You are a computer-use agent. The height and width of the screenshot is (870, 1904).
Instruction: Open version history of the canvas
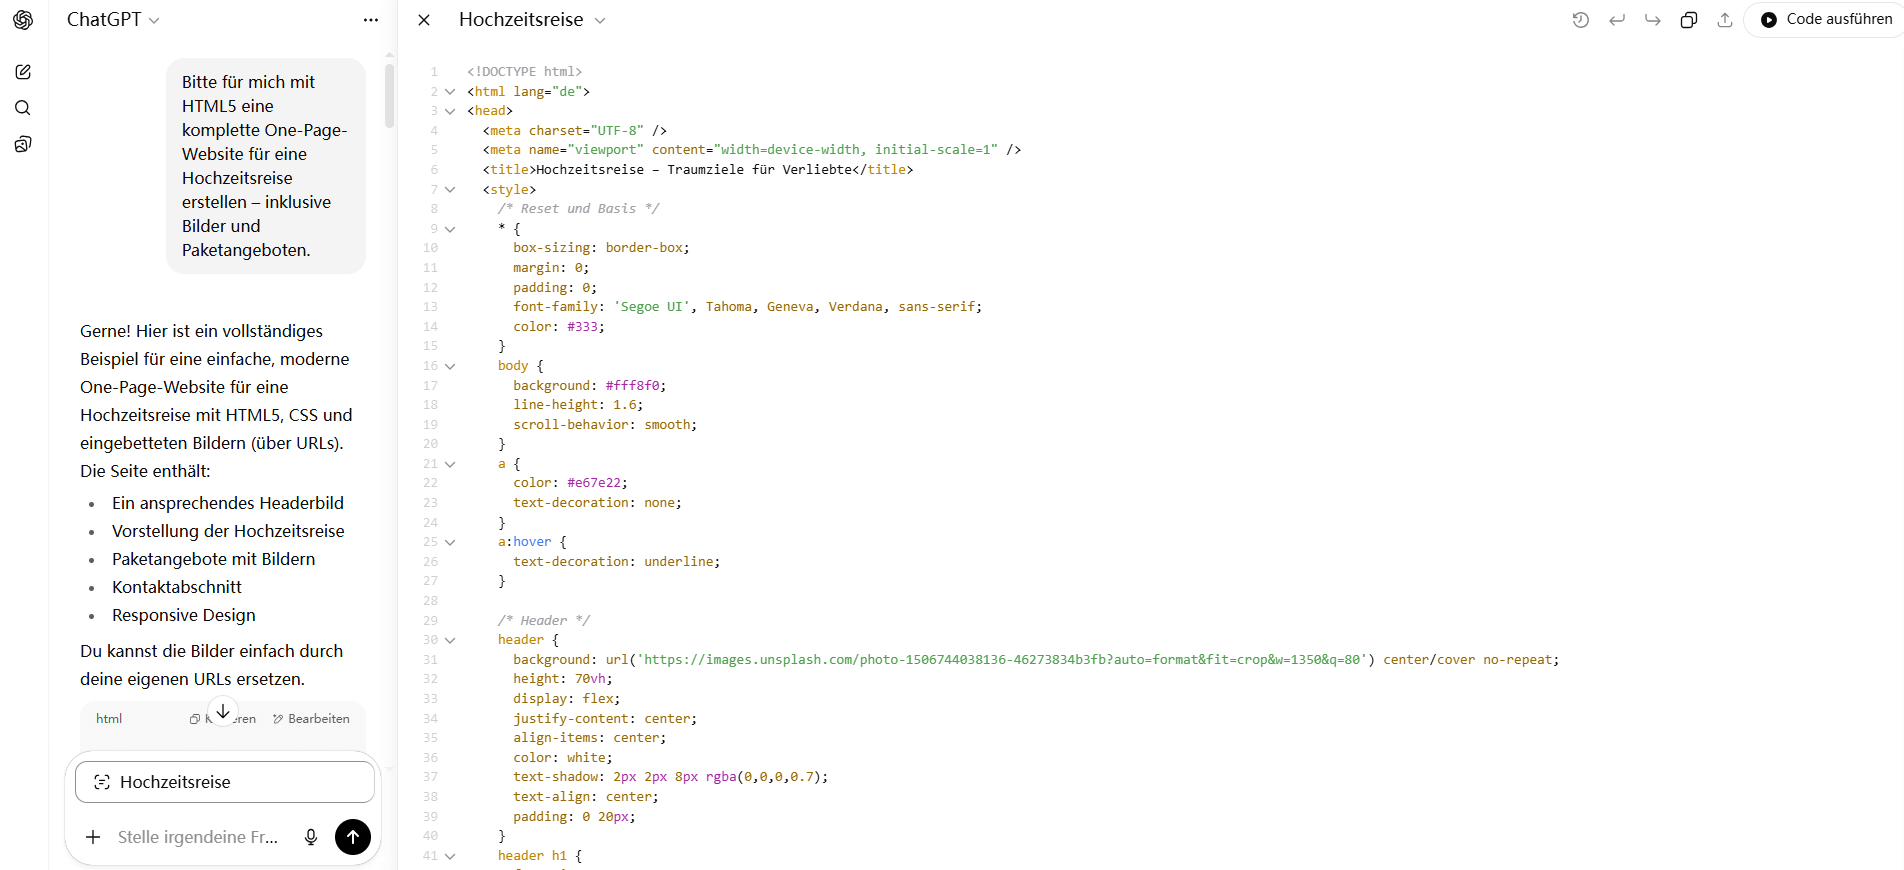coord(1580,20)
